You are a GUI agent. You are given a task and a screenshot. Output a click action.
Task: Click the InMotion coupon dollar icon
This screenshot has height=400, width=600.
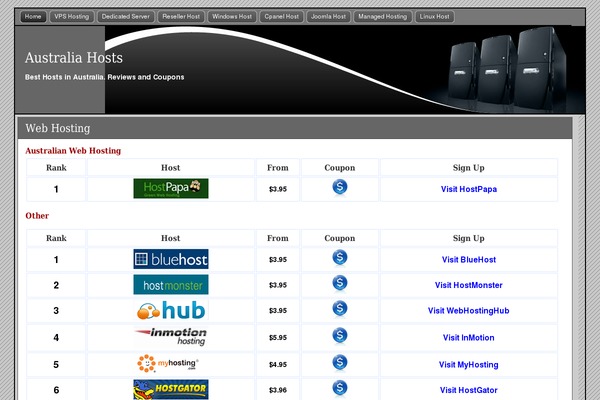tap(339, 336)
